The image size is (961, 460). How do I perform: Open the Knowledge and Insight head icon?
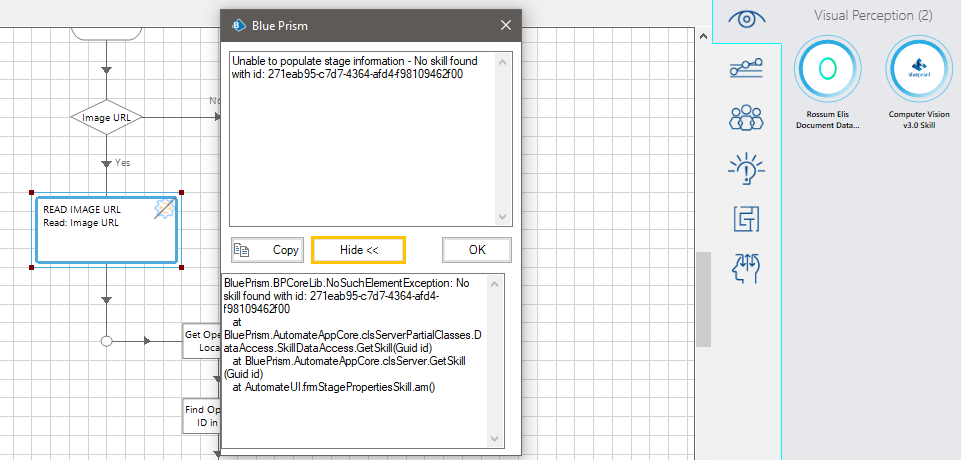[x=746, y=269]
